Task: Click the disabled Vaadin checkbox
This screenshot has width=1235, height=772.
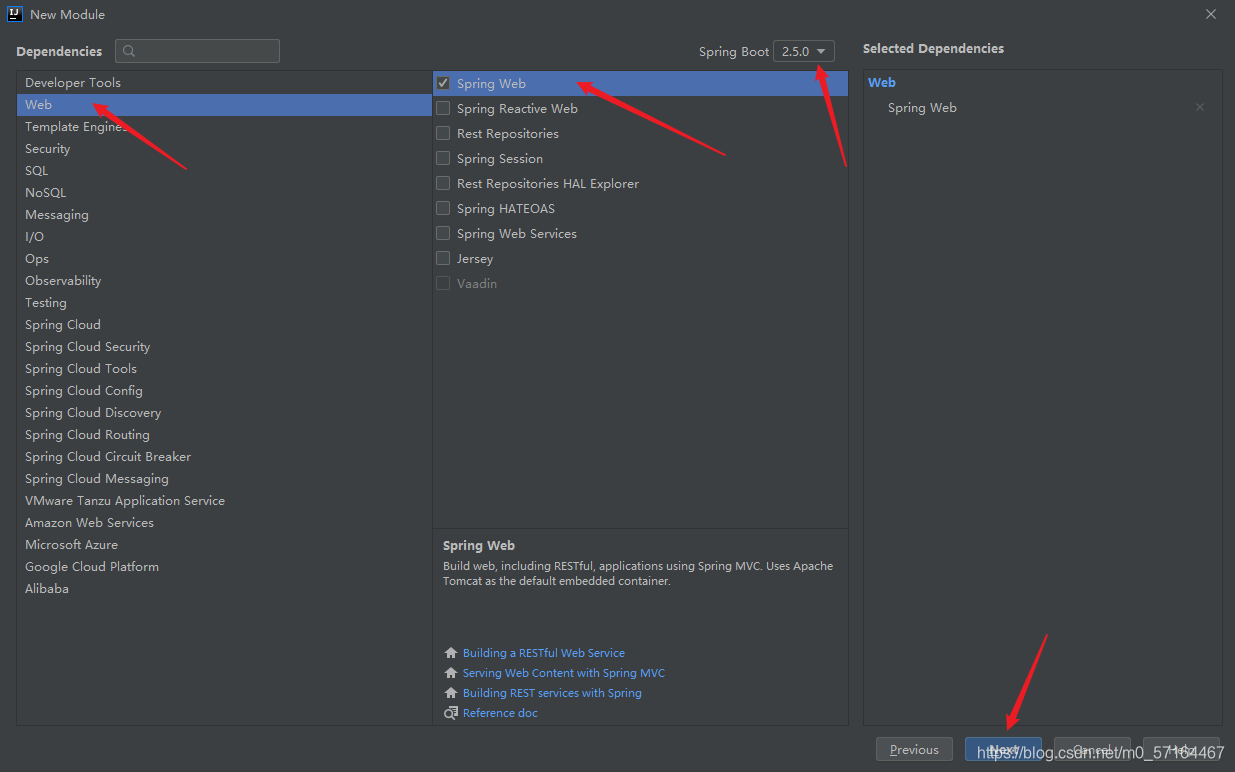Action: (443, 283)
